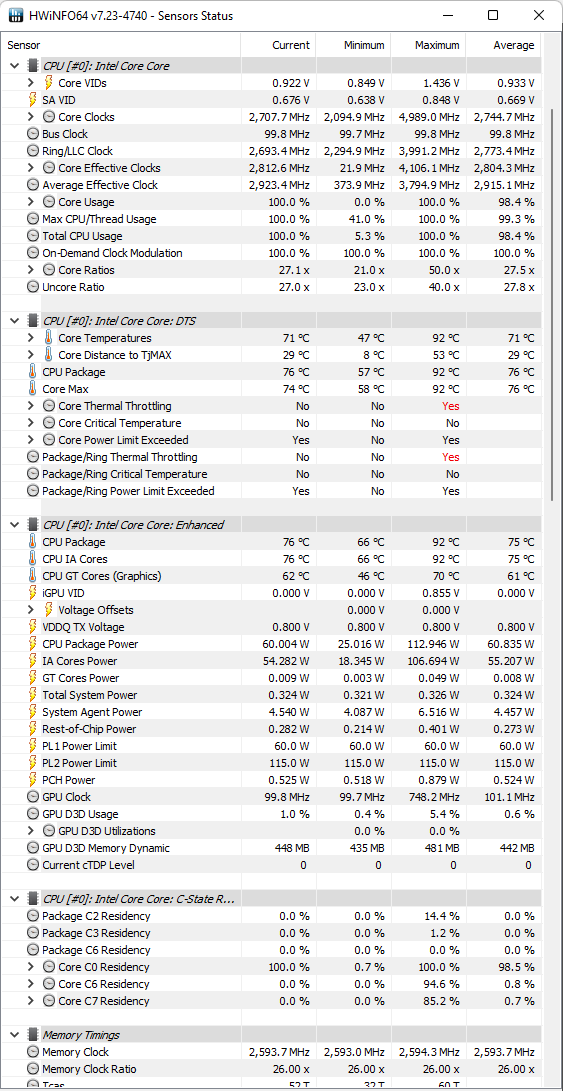The height and width of the screenshot is (1091, 563).
Task: Click the thermometer icon beside CPU GT Cores (Graphics)
Action: coord(33,575)
